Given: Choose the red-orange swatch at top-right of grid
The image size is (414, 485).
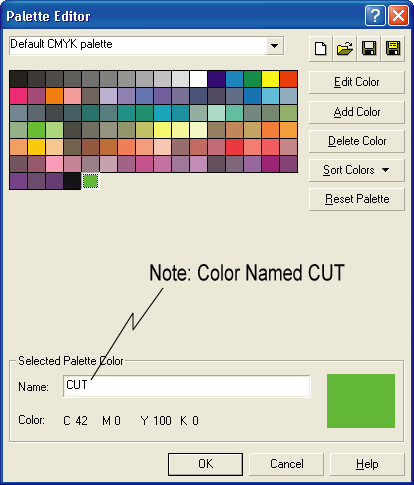Looking at the screenshot, I should click(x=288, y=79).
